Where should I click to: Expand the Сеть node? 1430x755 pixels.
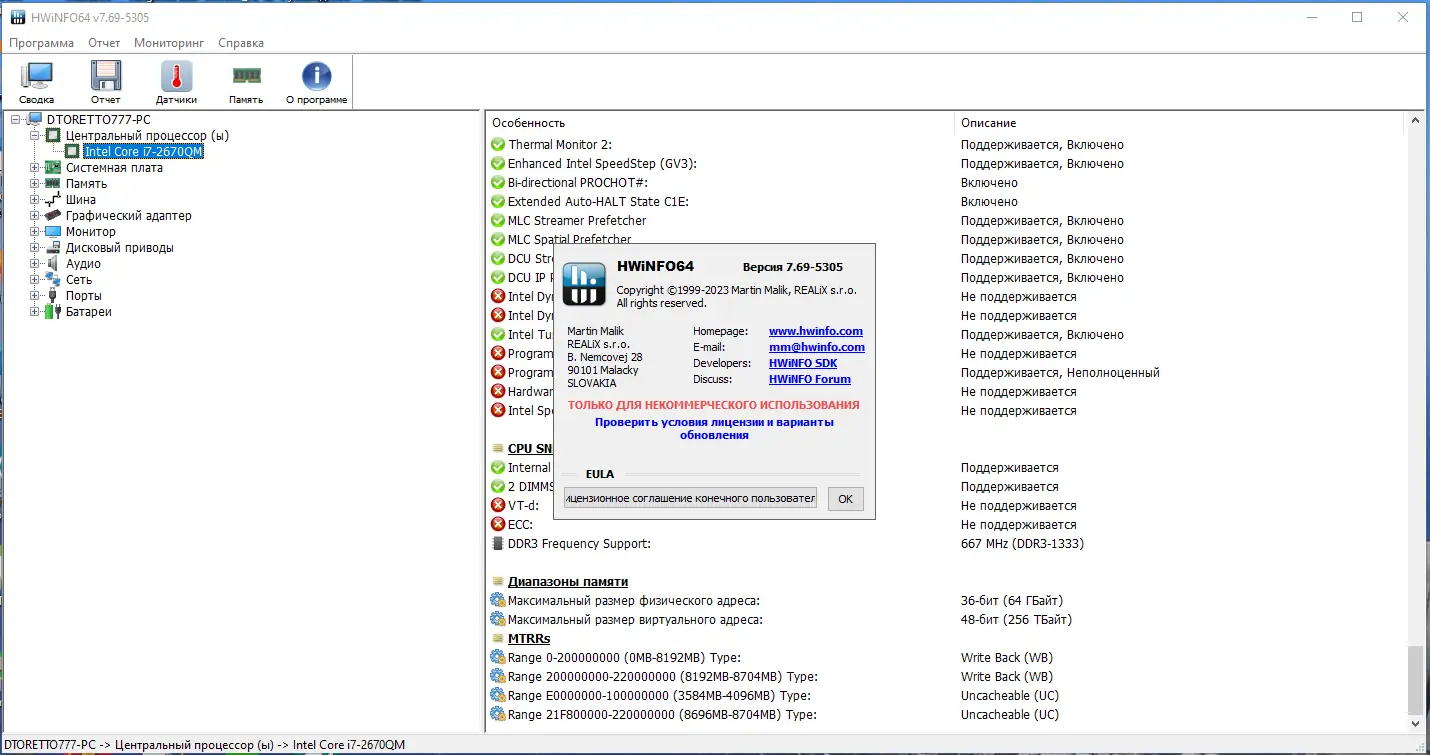click(35, 280)
